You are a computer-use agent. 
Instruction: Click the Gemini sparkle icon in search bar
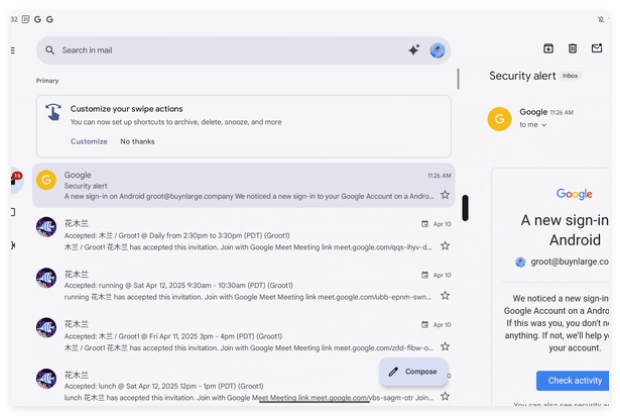point(413,50)
